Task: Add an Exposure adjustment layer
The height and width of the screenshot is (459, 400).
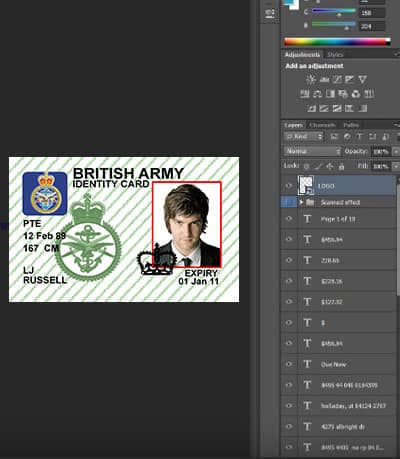Action: 350,79
